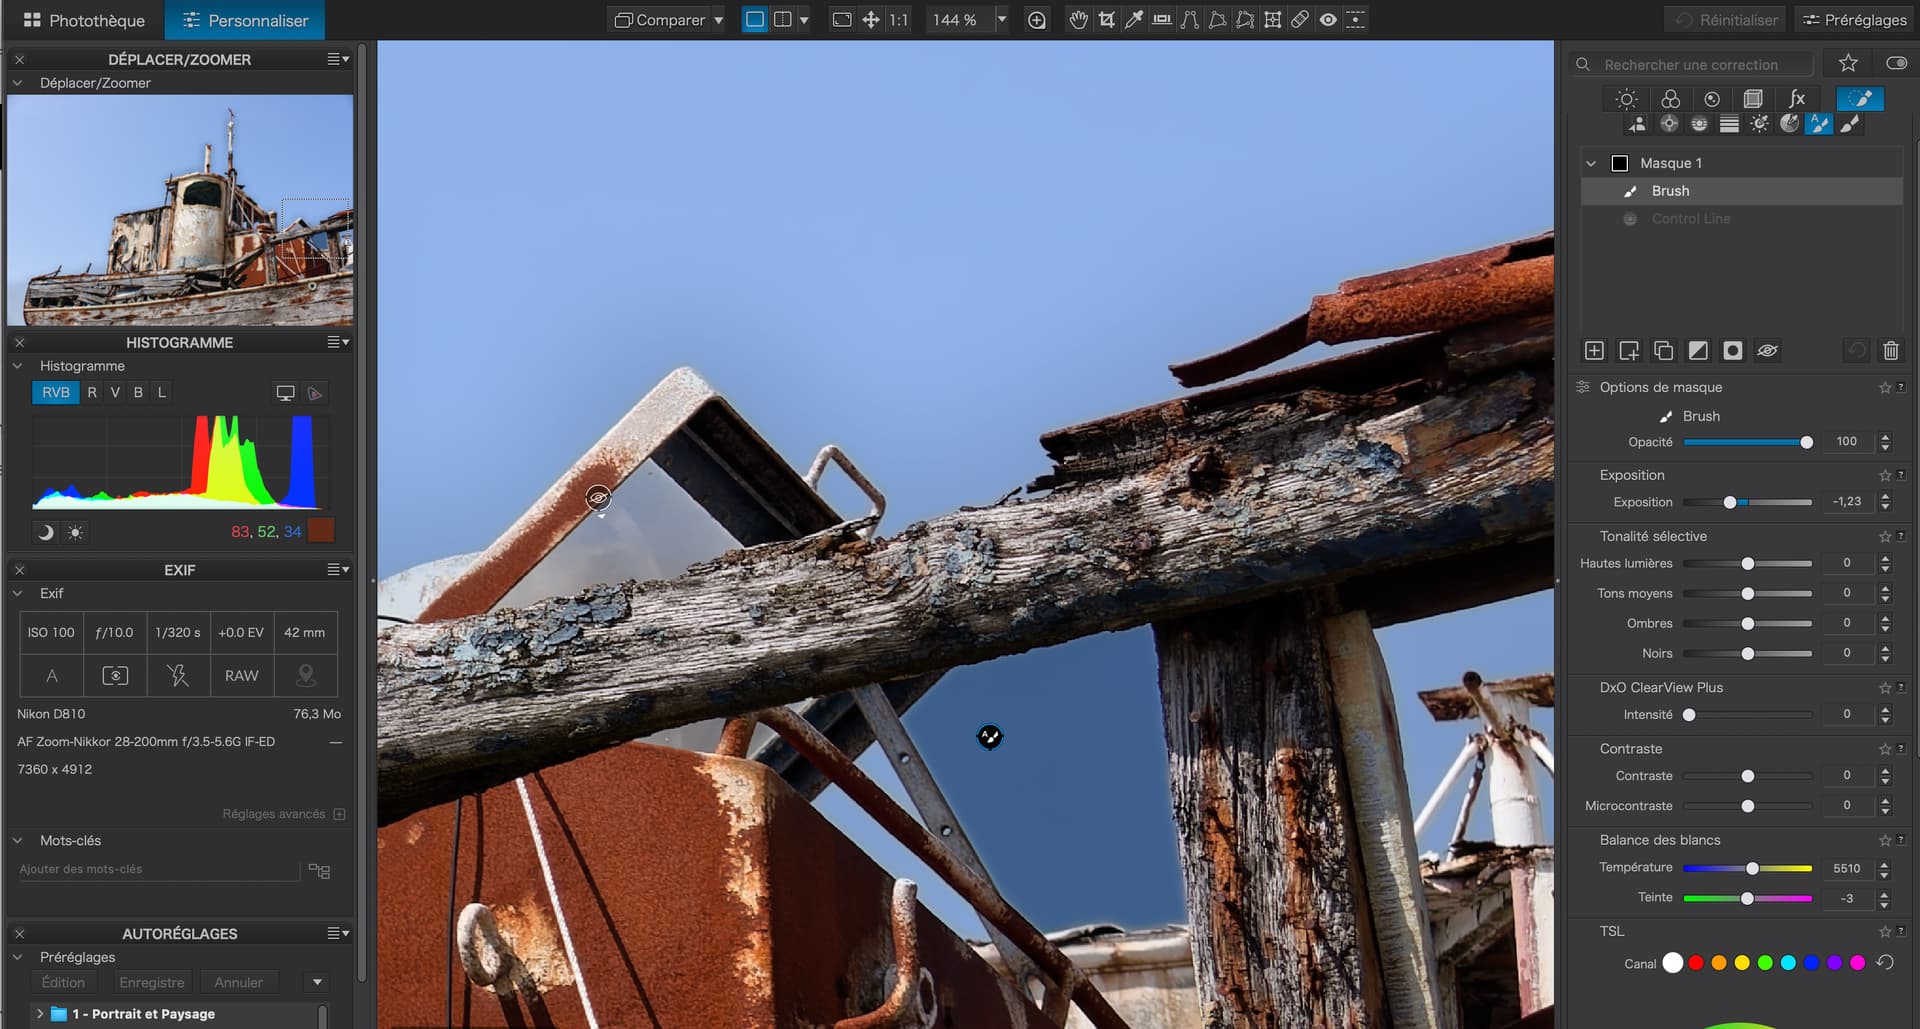Viewport: 1920px width, 1029px height.
Task: Open the Light corrections sun tab
Action: (x=1626, y=99)
